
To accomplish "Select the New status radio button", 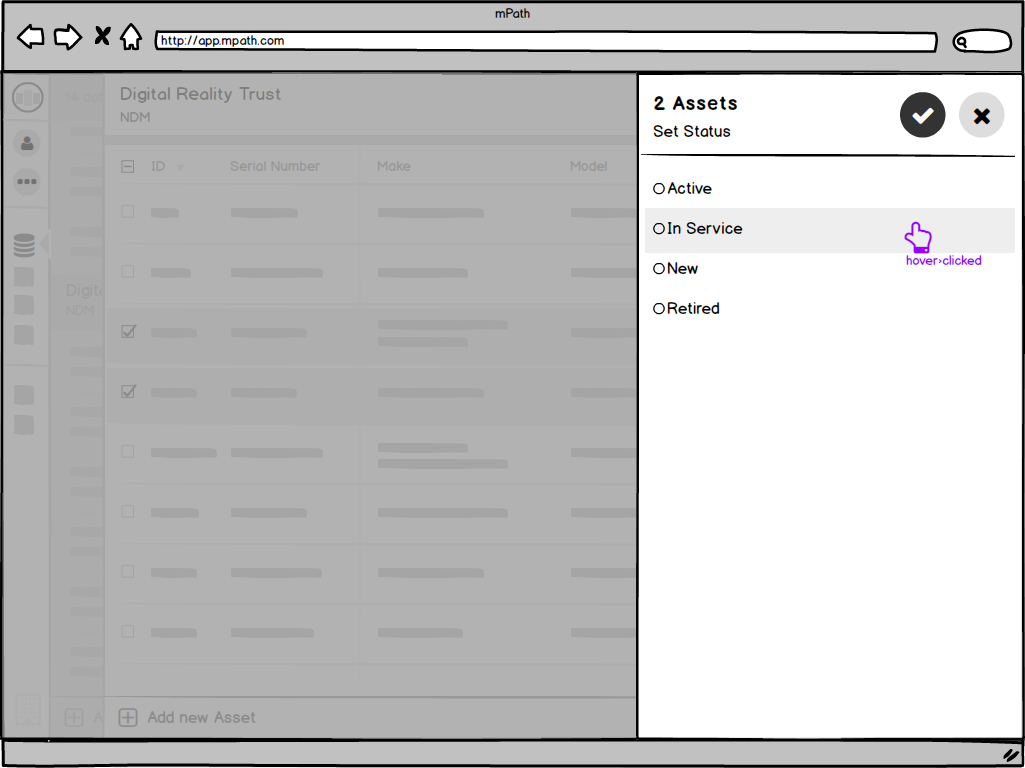I will pyautogui.click(x=659, y=268).
